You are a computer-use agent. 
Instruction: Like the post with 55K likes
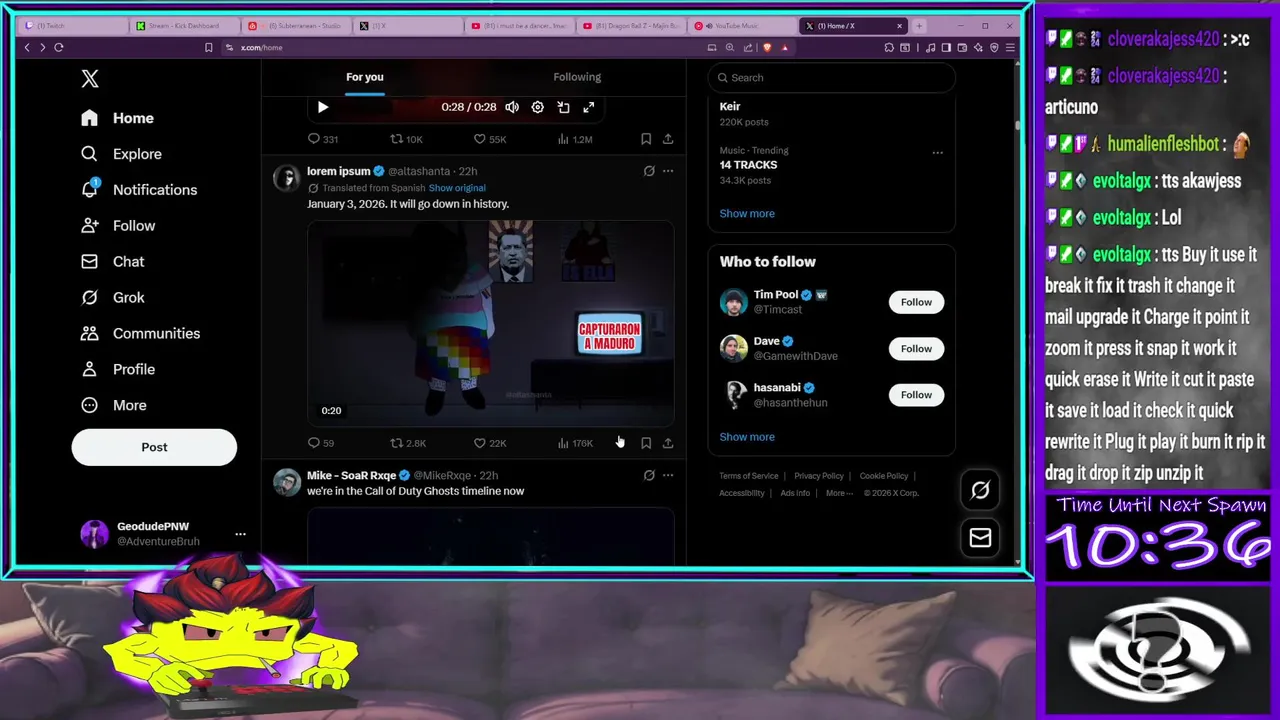[x=489, y=139]
